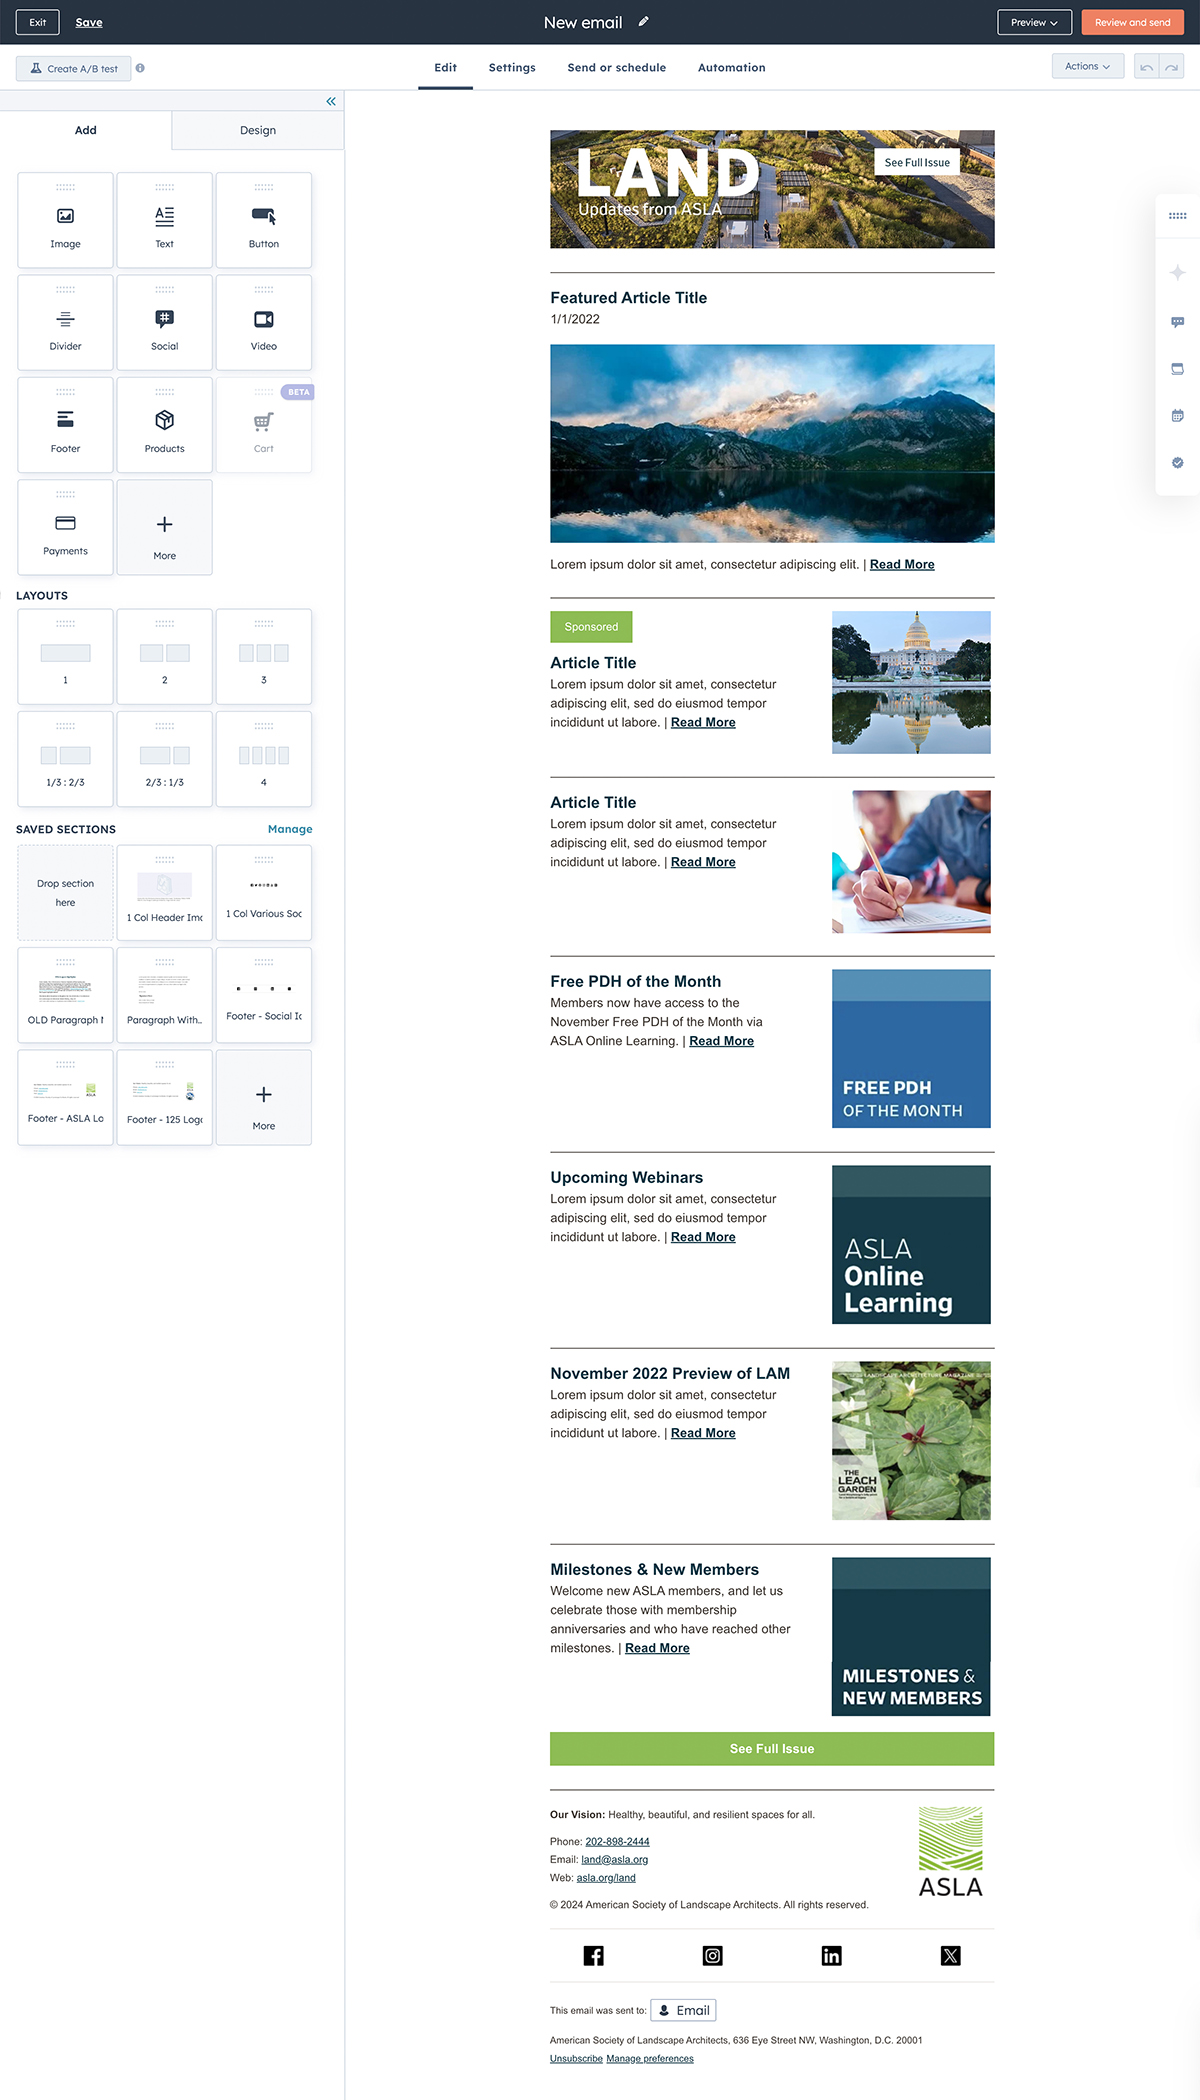
Task: Click See Full Issue on header banner
Action: [x=917, y=162]
